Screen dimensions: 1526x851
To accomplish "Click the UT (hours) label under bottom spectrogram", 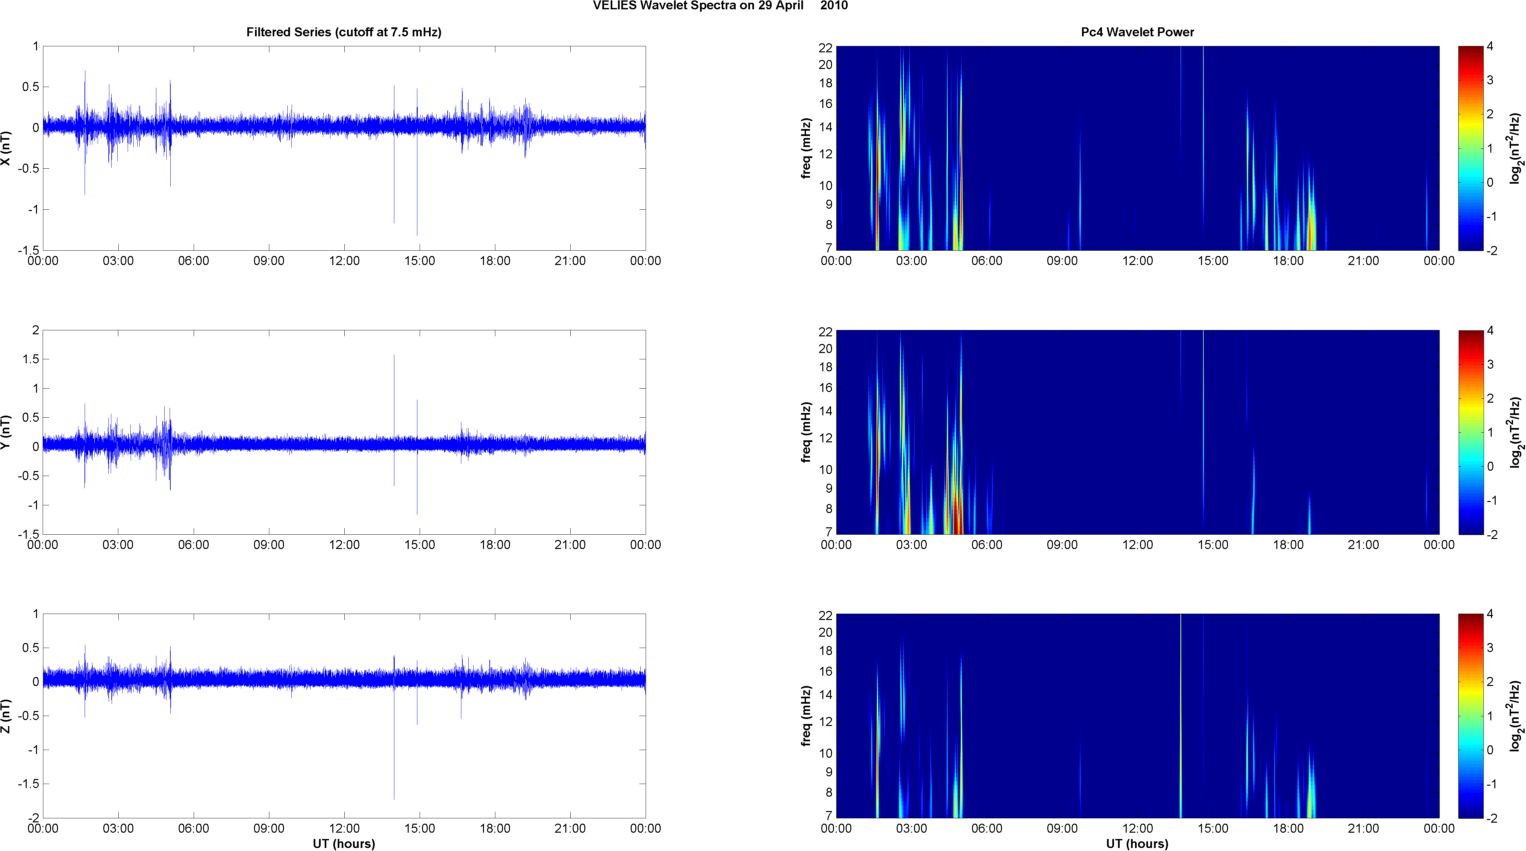I will (x=1137, y=844).
